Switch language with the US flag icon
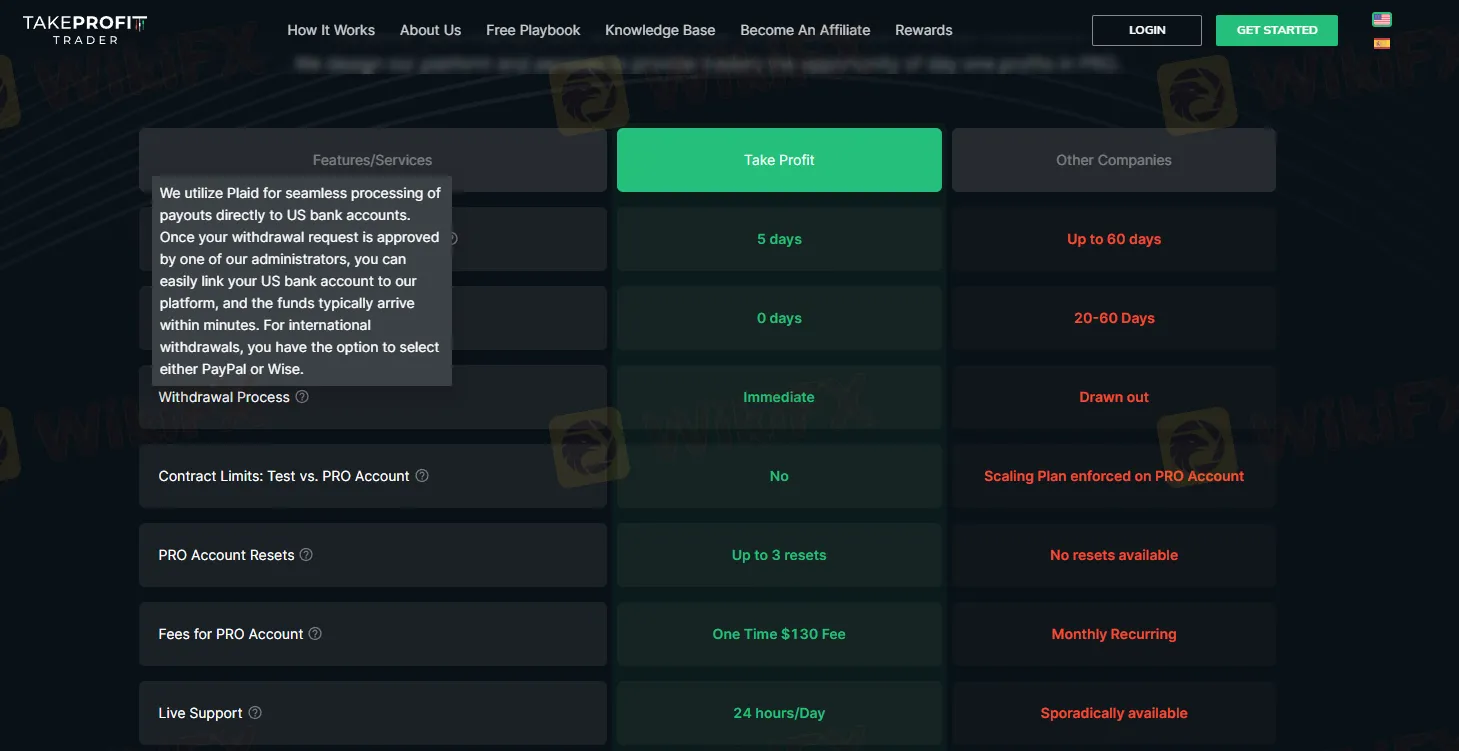This screenshot has height=751, width=1459. [1382, 20]
